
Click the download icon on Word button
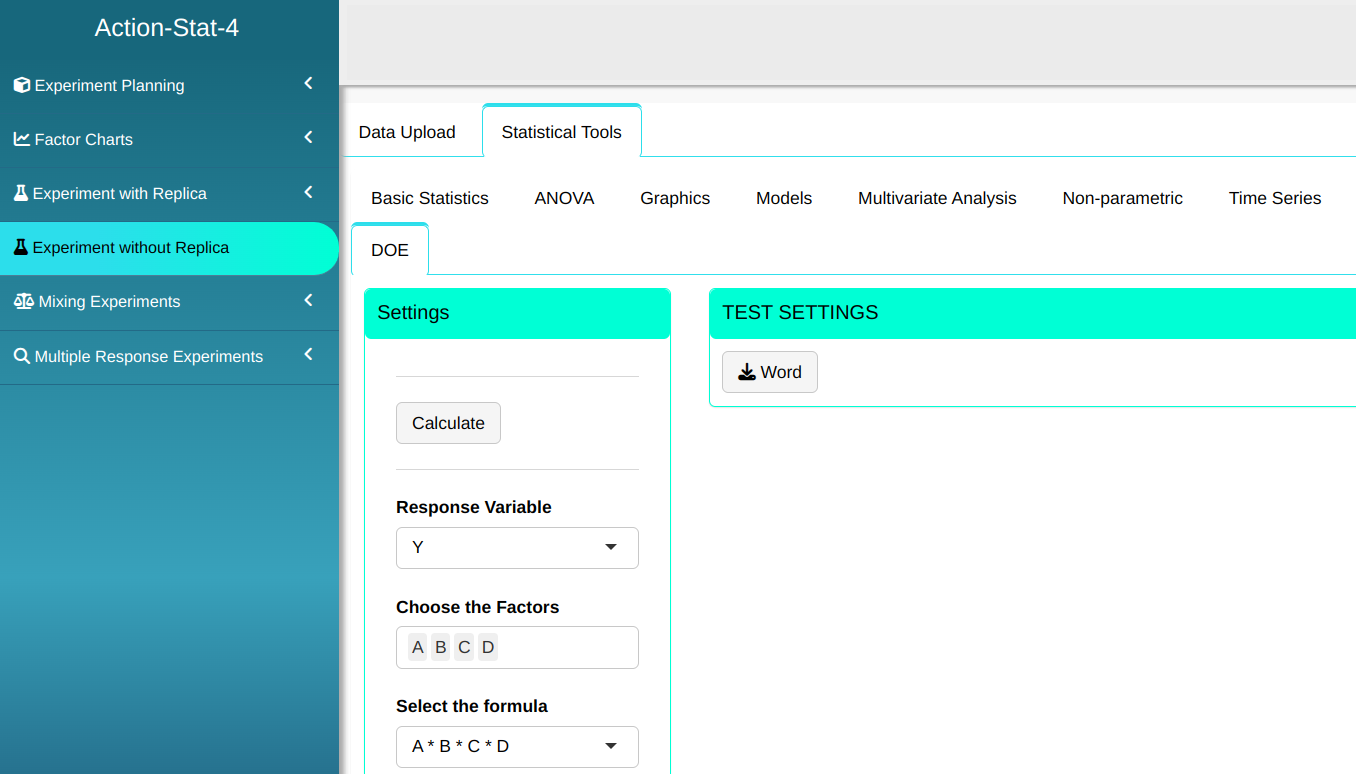tap(747, 372)
